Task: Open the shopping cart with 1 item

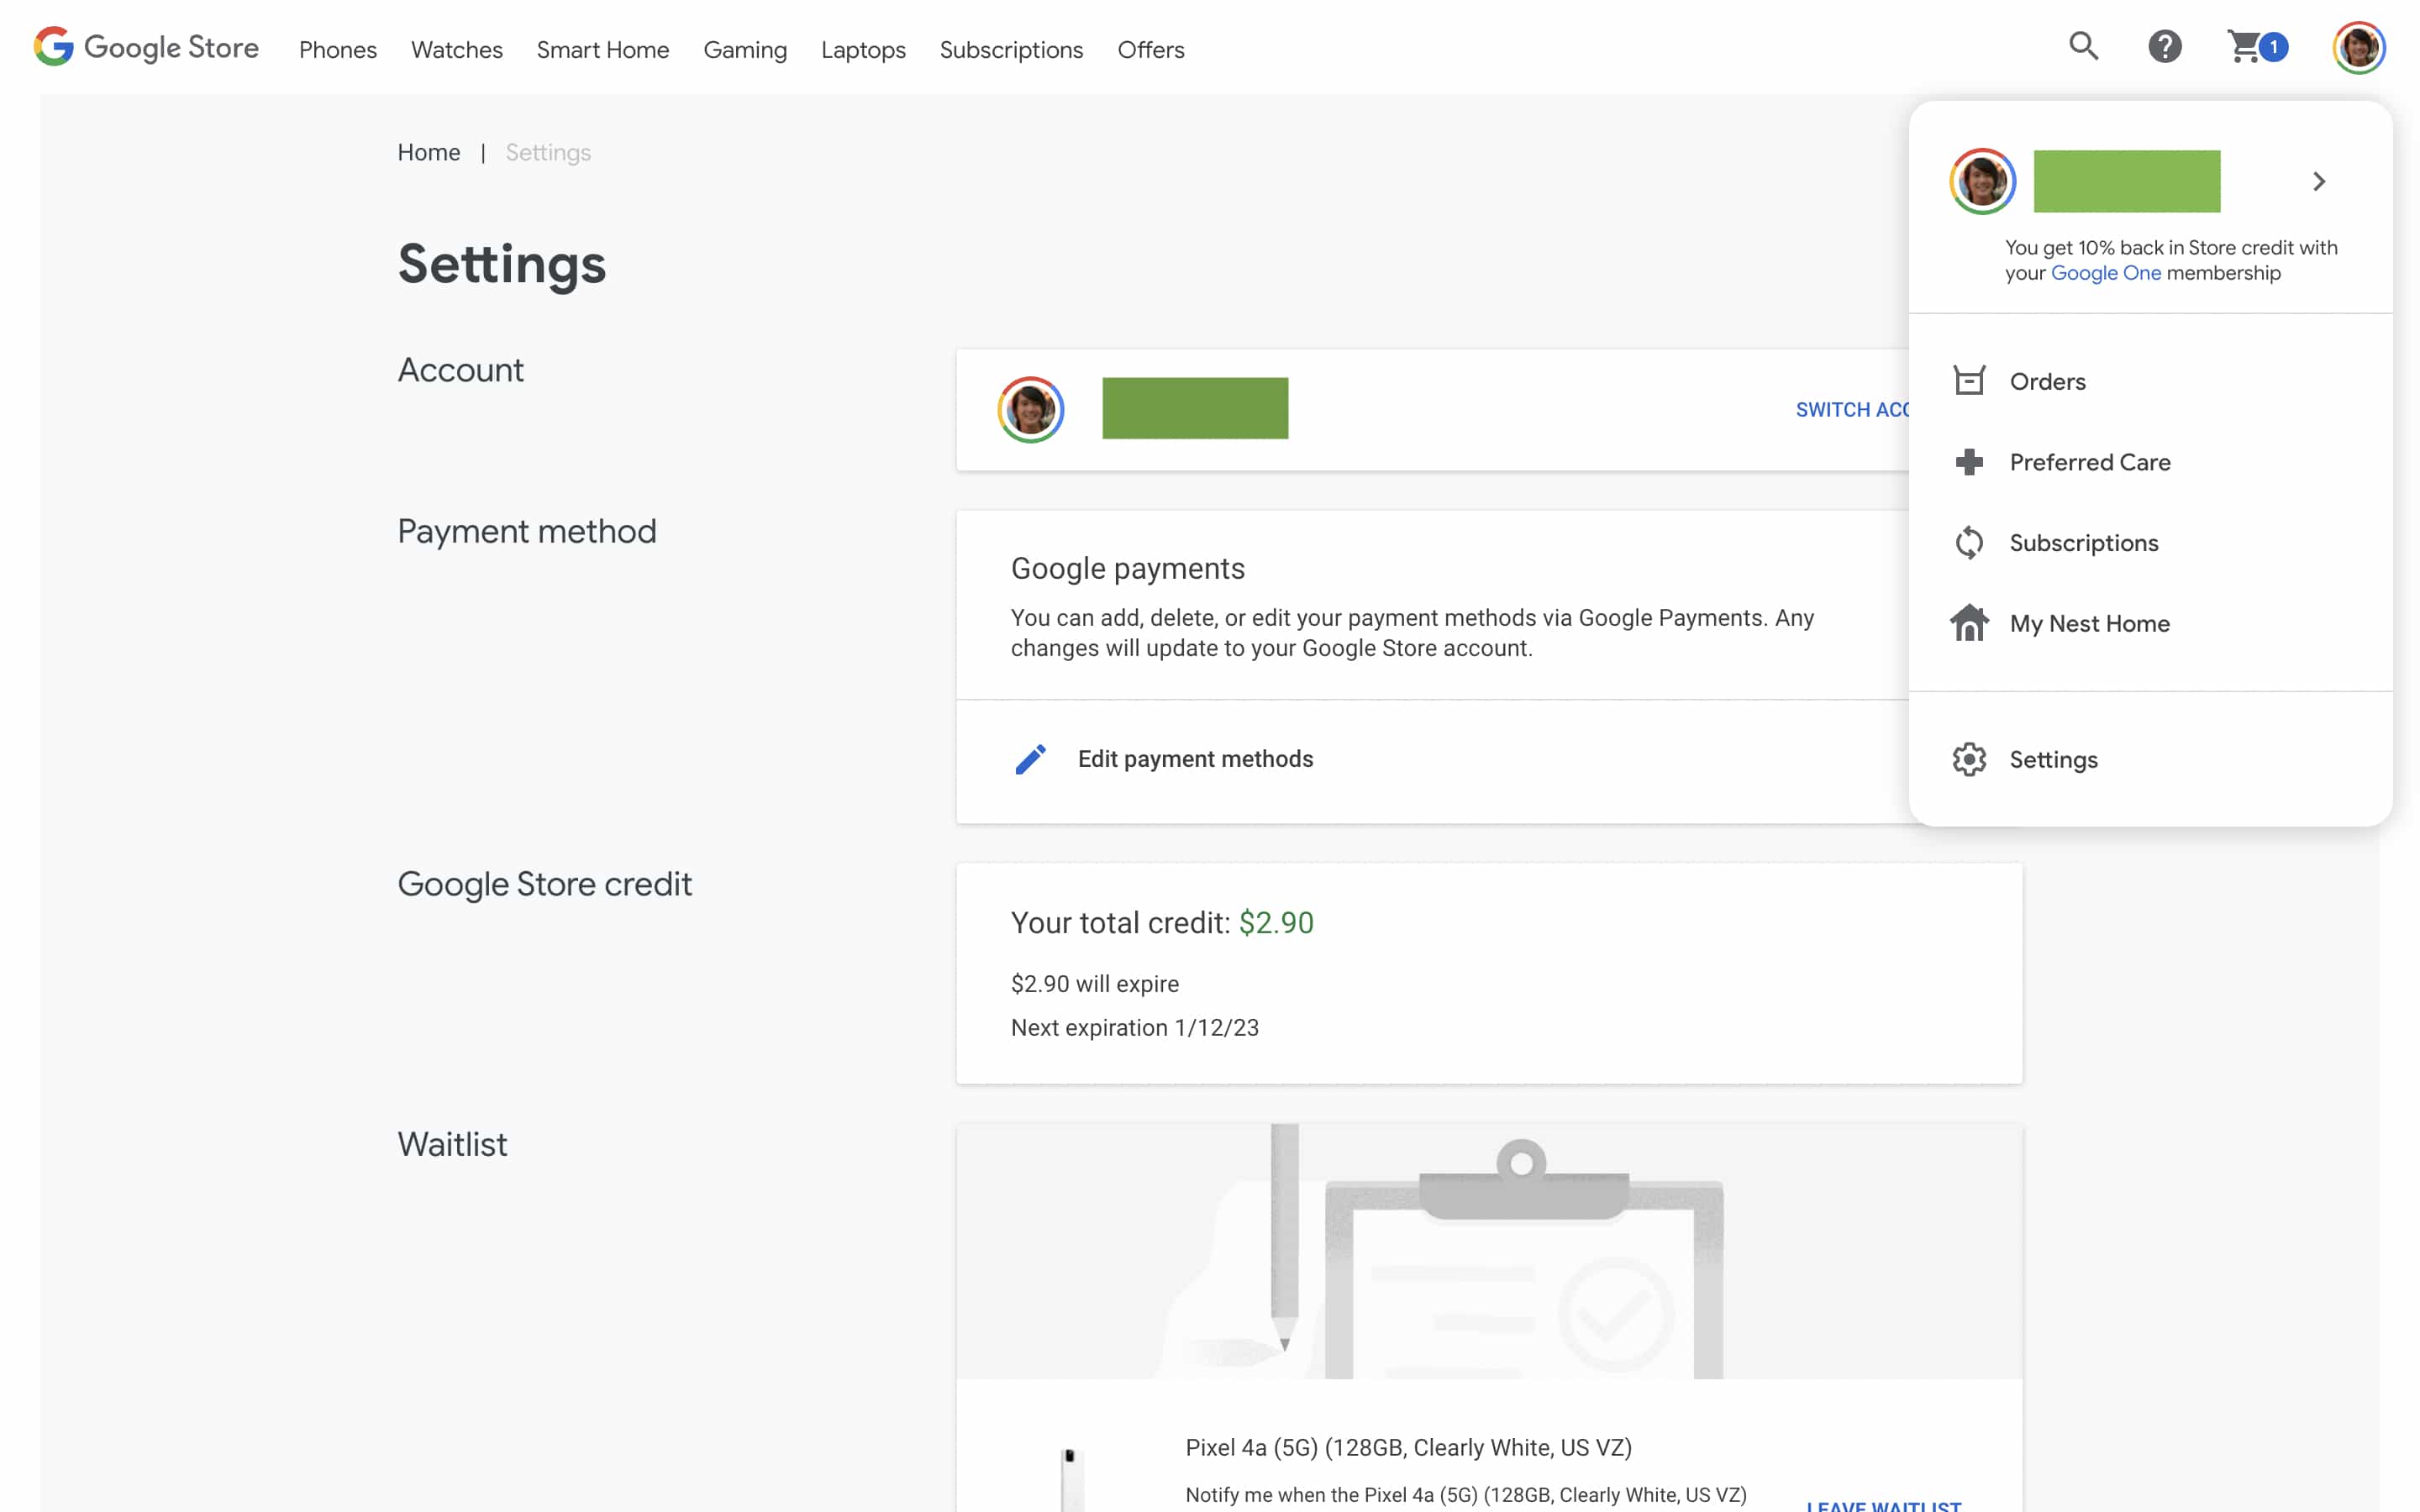Action: pos(2252,47)
